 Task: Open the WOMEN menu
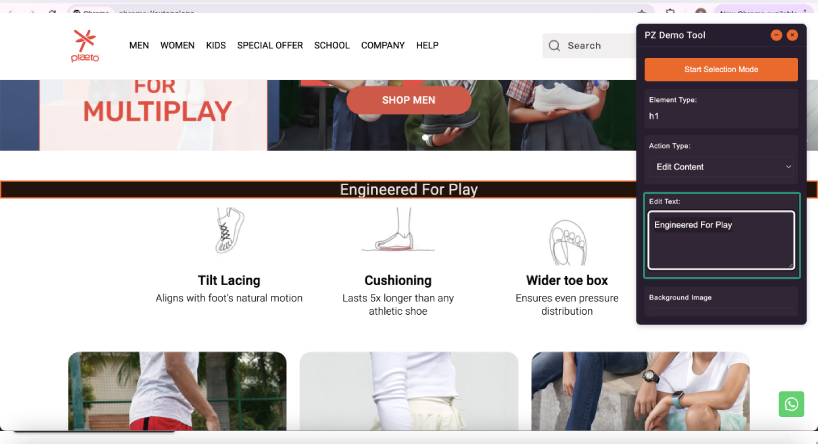(x=177, y=45)
